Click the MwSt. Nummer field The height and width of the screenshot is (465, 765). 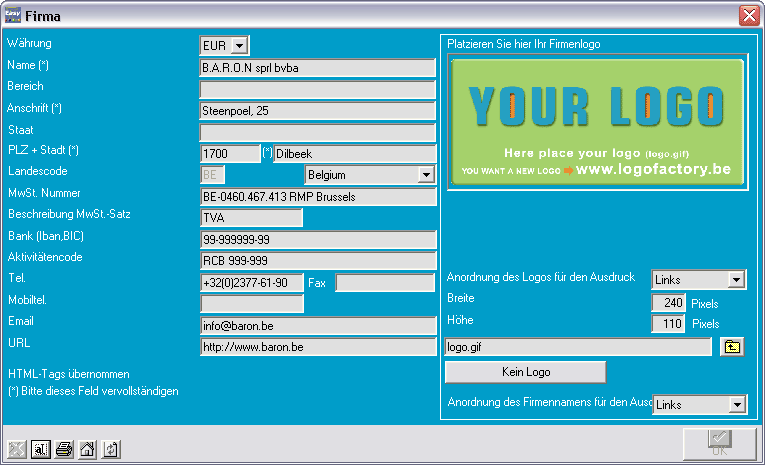pyautogui.click(x=318, y=197)
